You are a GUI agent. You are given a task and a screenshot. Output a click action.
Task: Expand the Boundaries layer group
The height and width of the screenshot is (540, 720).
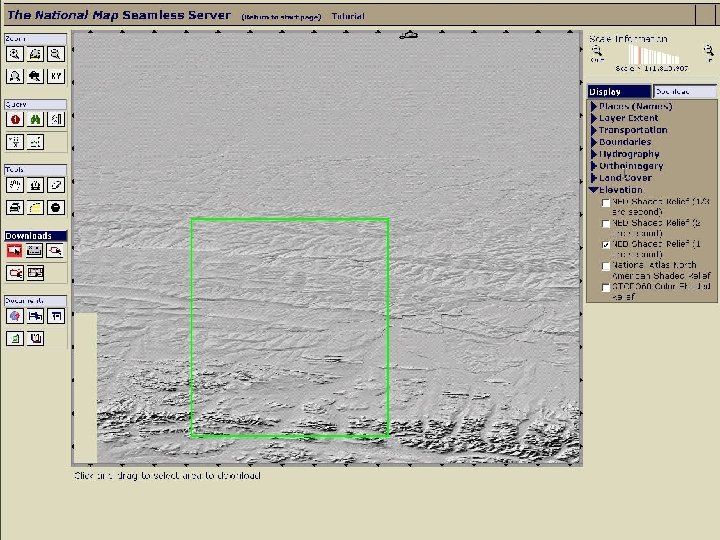tap(594, 142)
